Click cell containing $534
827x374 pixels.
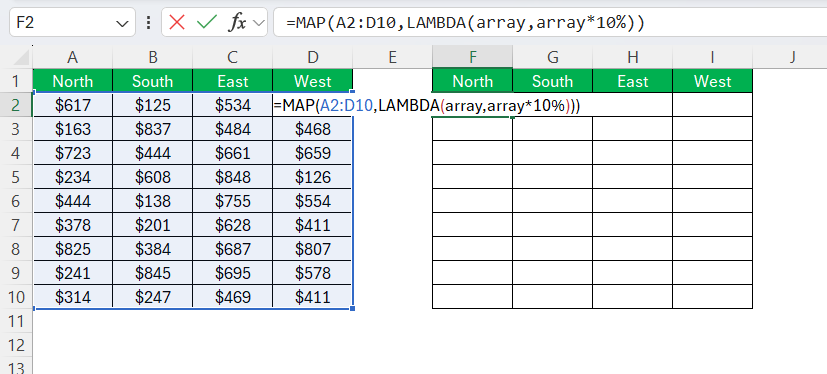pyautogui.click(x=233, y=105)
